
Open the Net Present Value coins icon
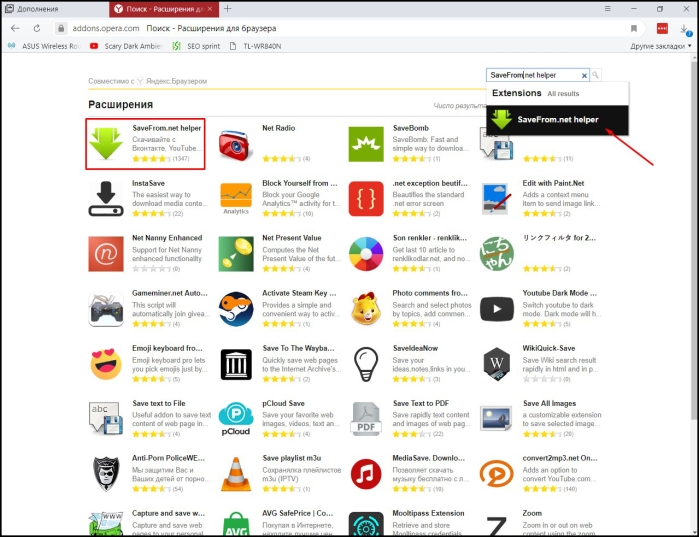[236, 254]
